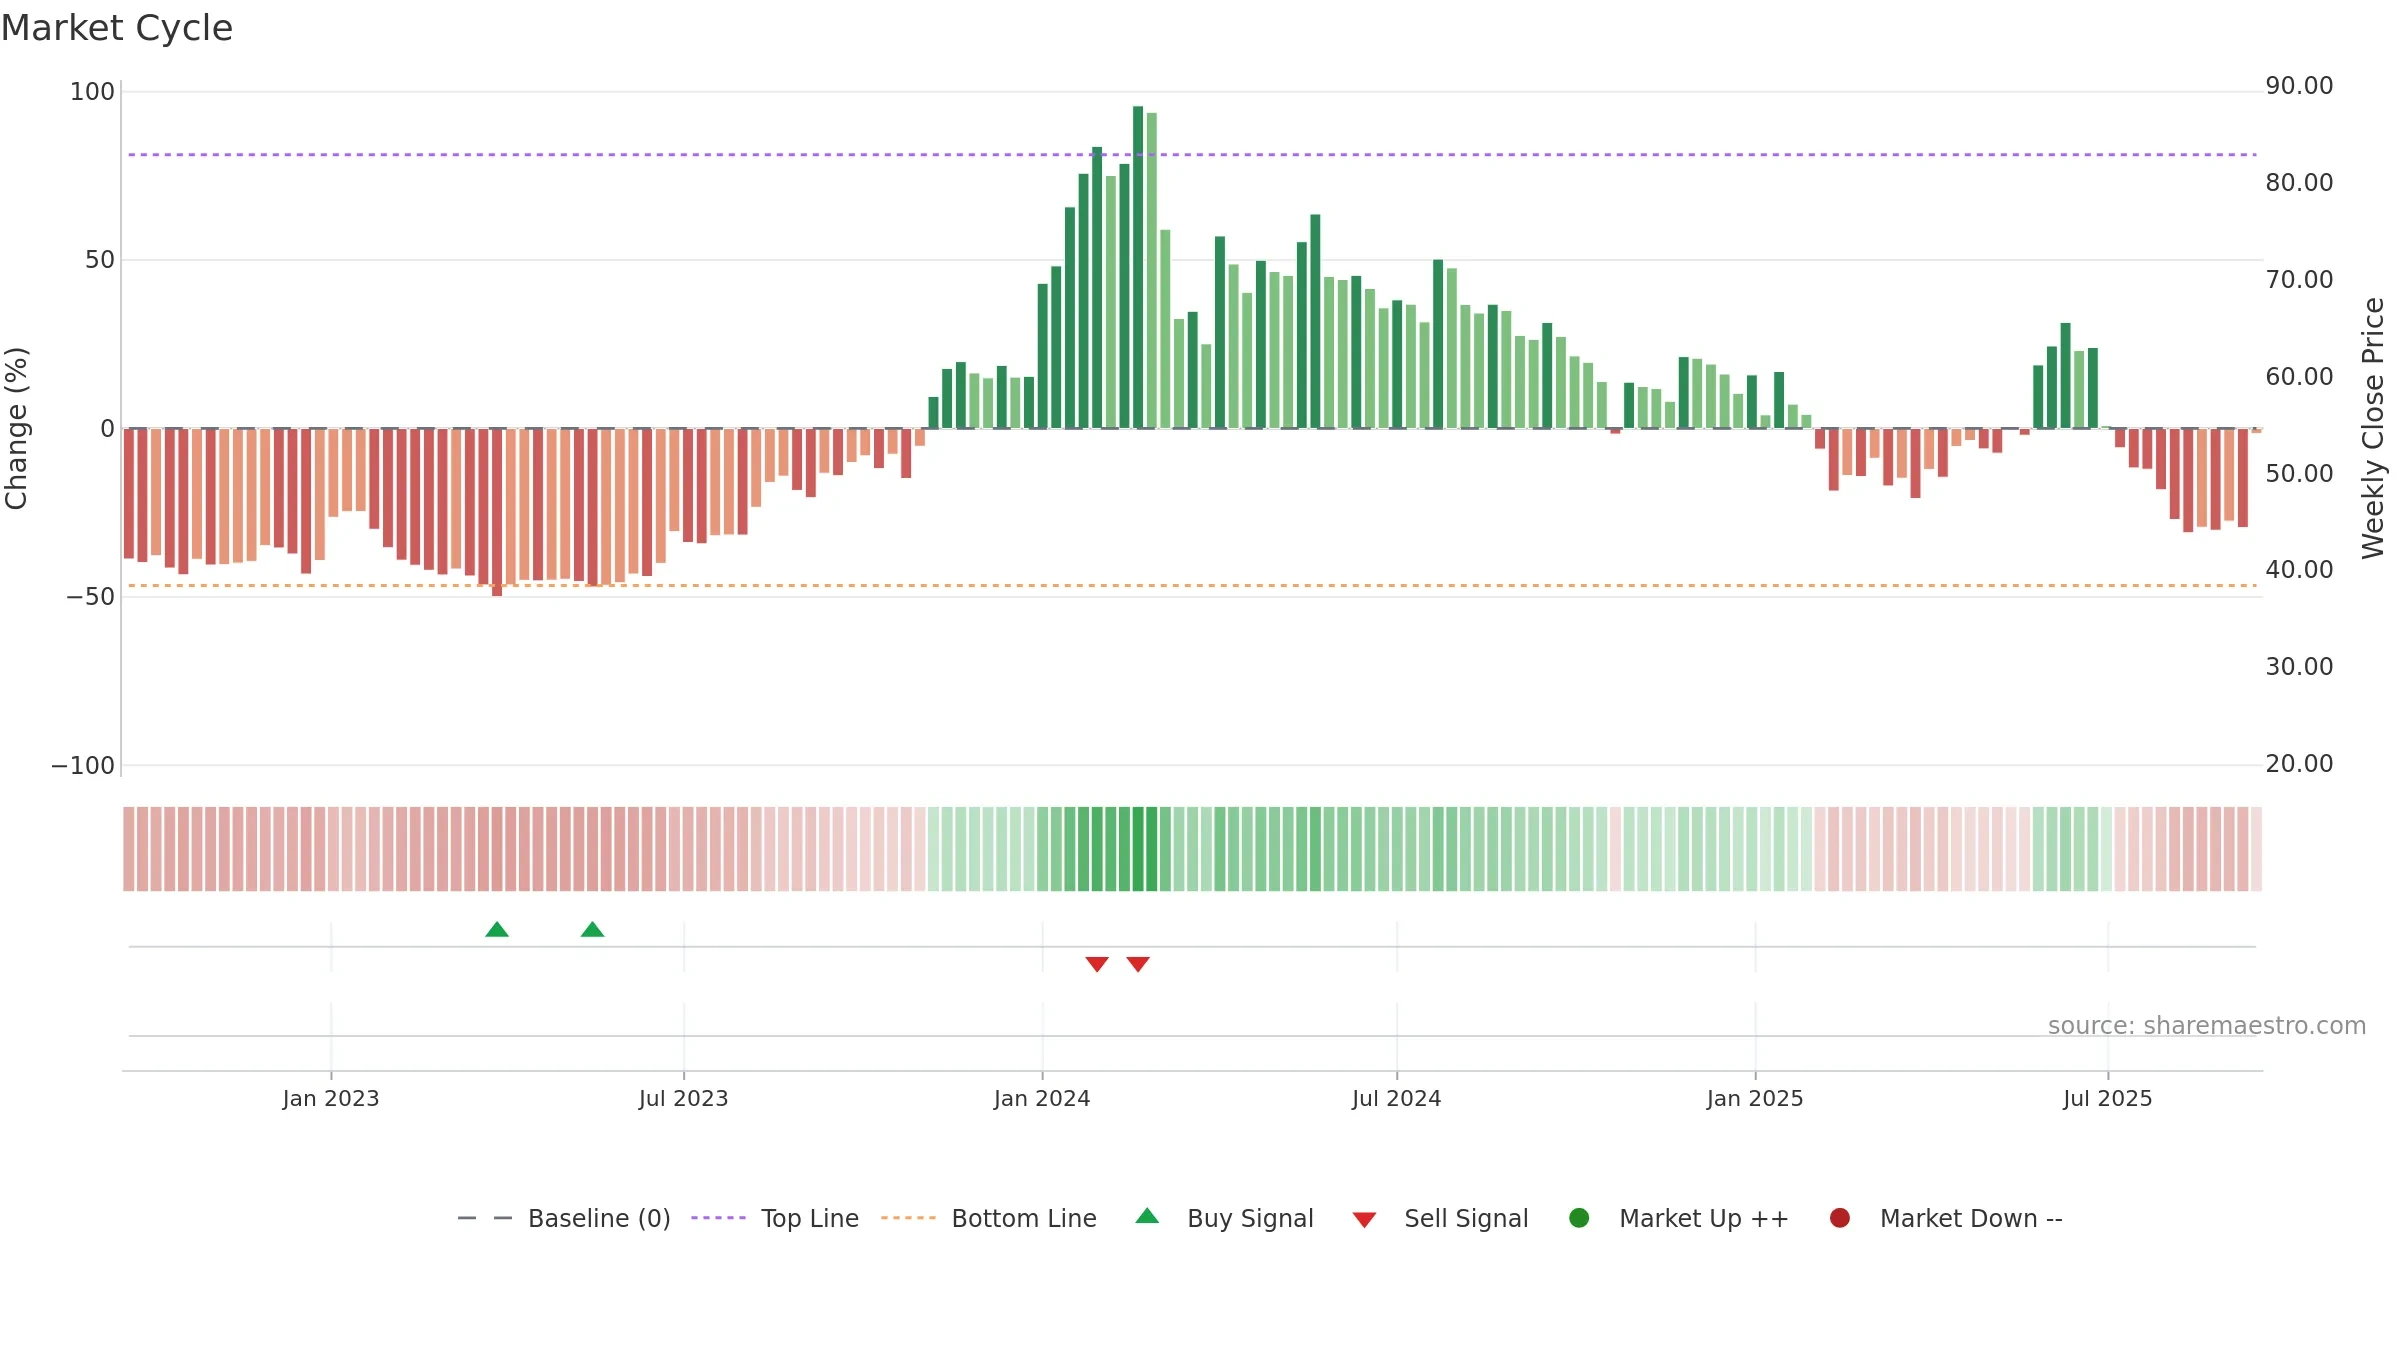Select the first sell signal marker after Jan 2024
The image size is (2400, 1350).
(x=1097, y=964)
